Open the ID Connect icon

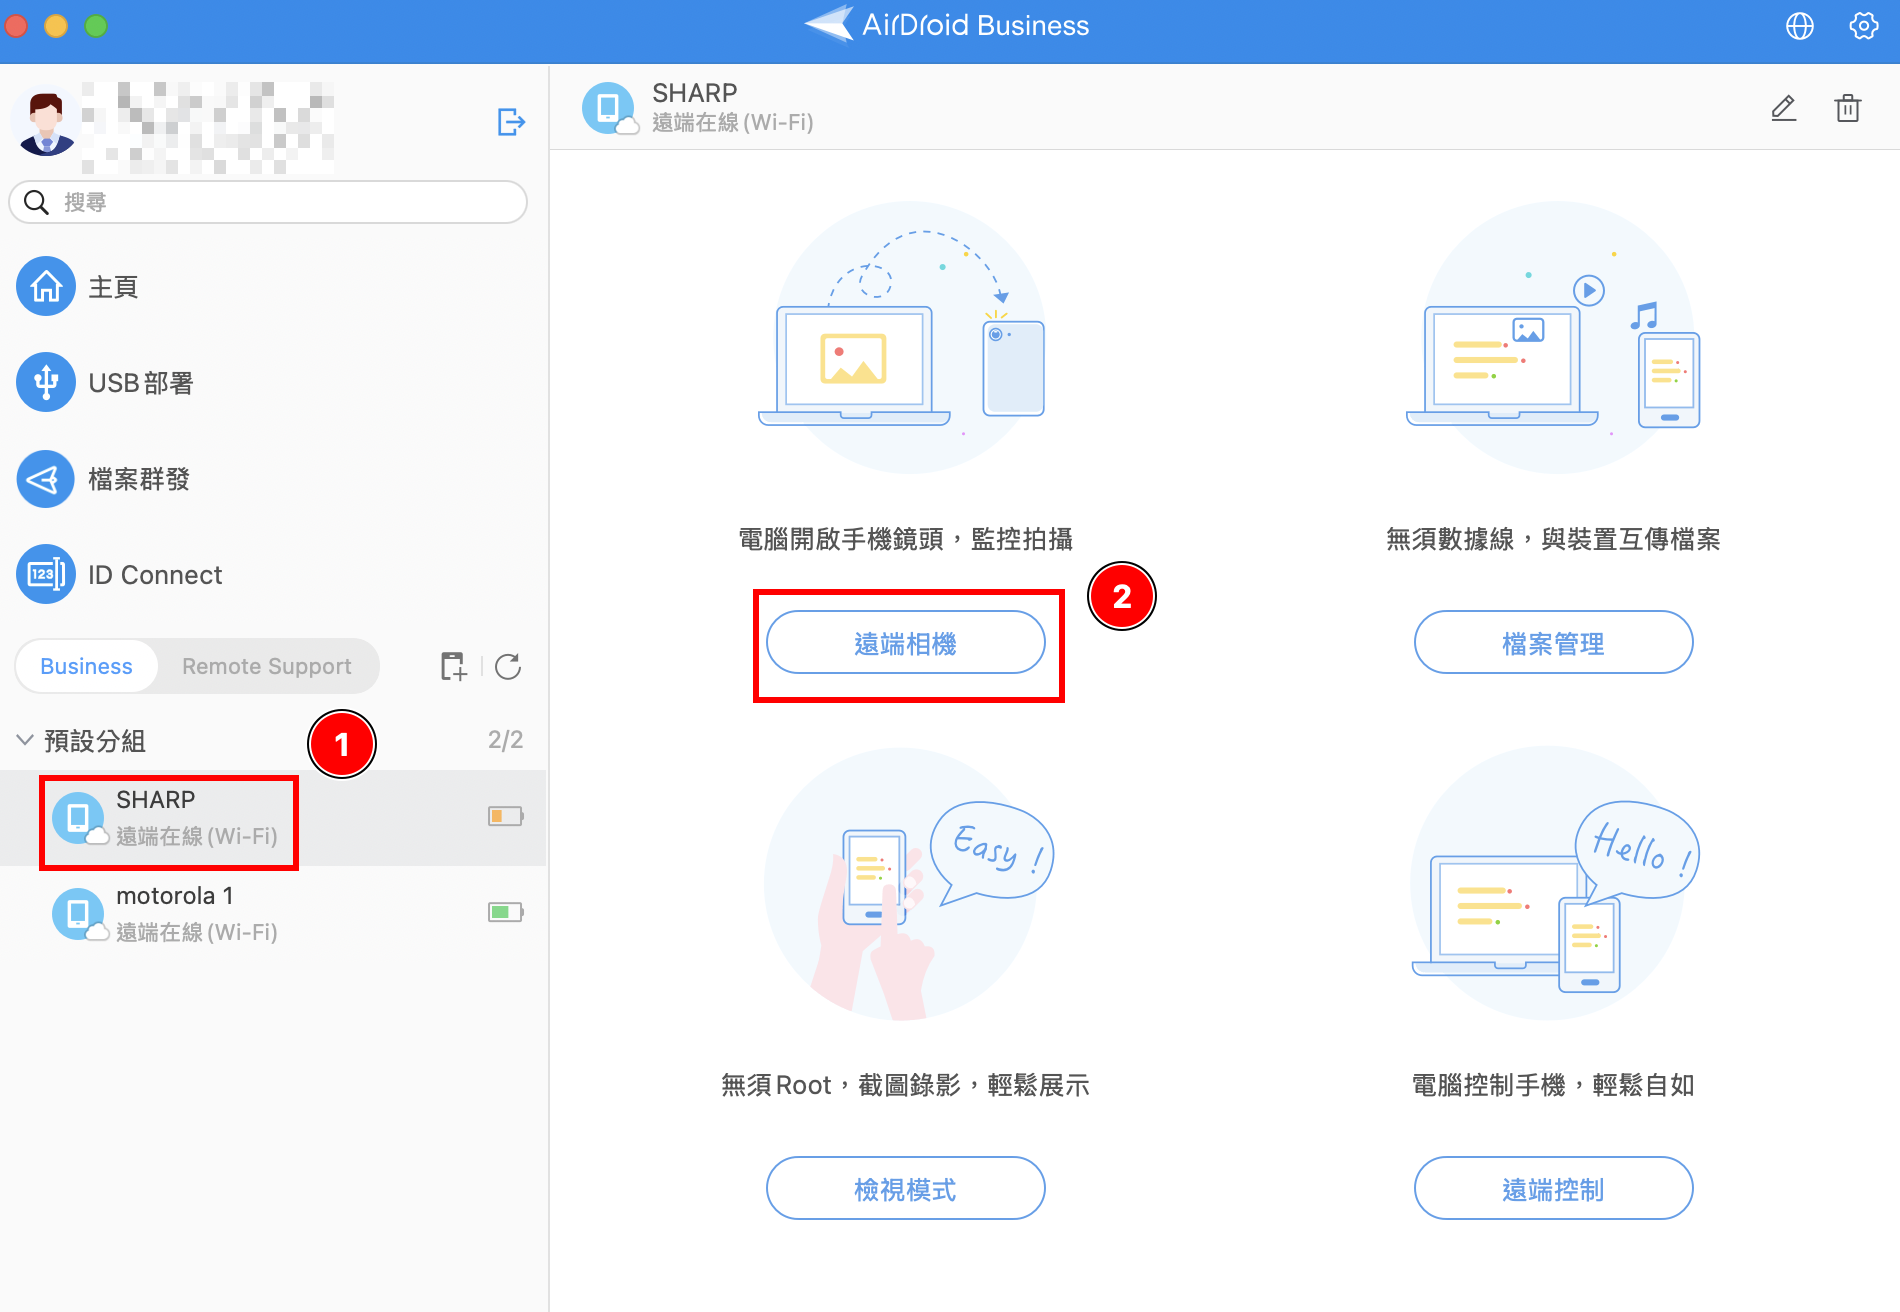46,574
